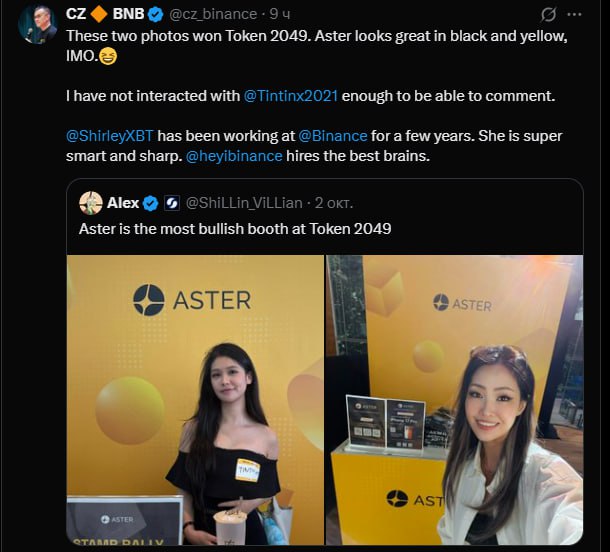The height and width of the screenshot is (552, 610).
Task: Open CZ's profile avatar picture
Action: point(38,24)
